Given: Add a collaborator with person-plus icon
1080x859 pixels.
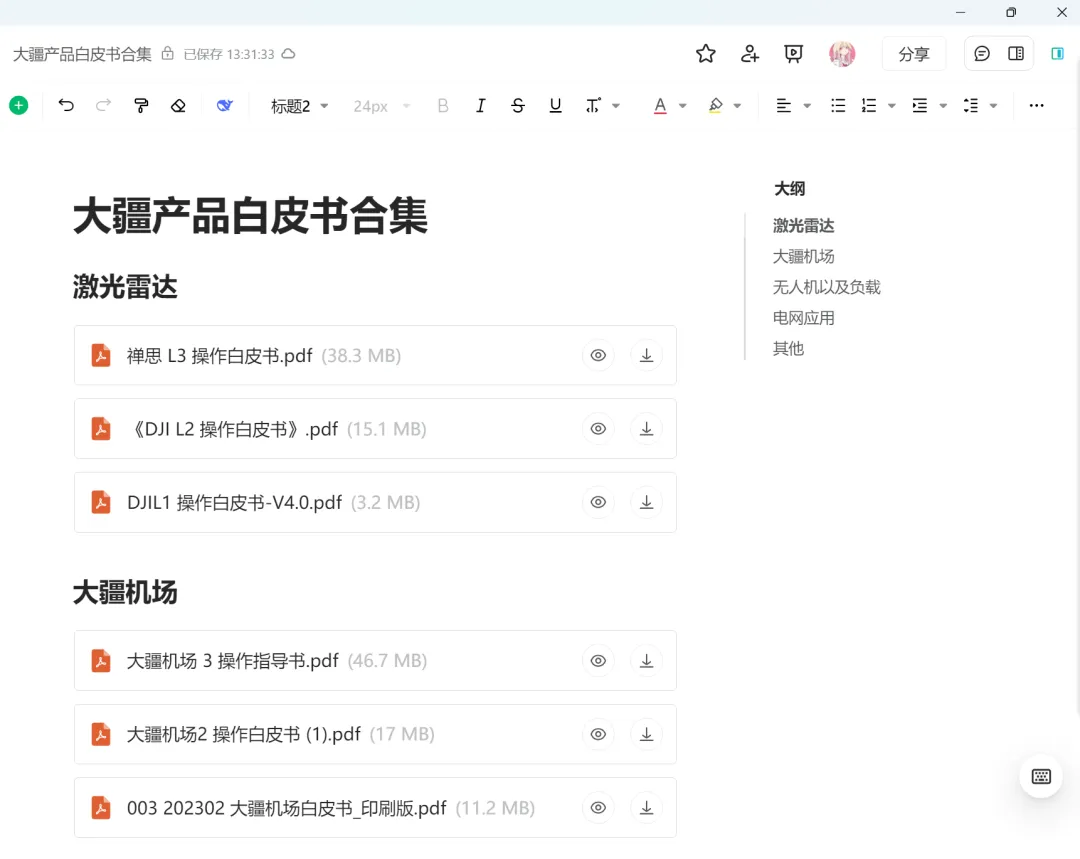Looking at the screenshot, I should 749,54.
